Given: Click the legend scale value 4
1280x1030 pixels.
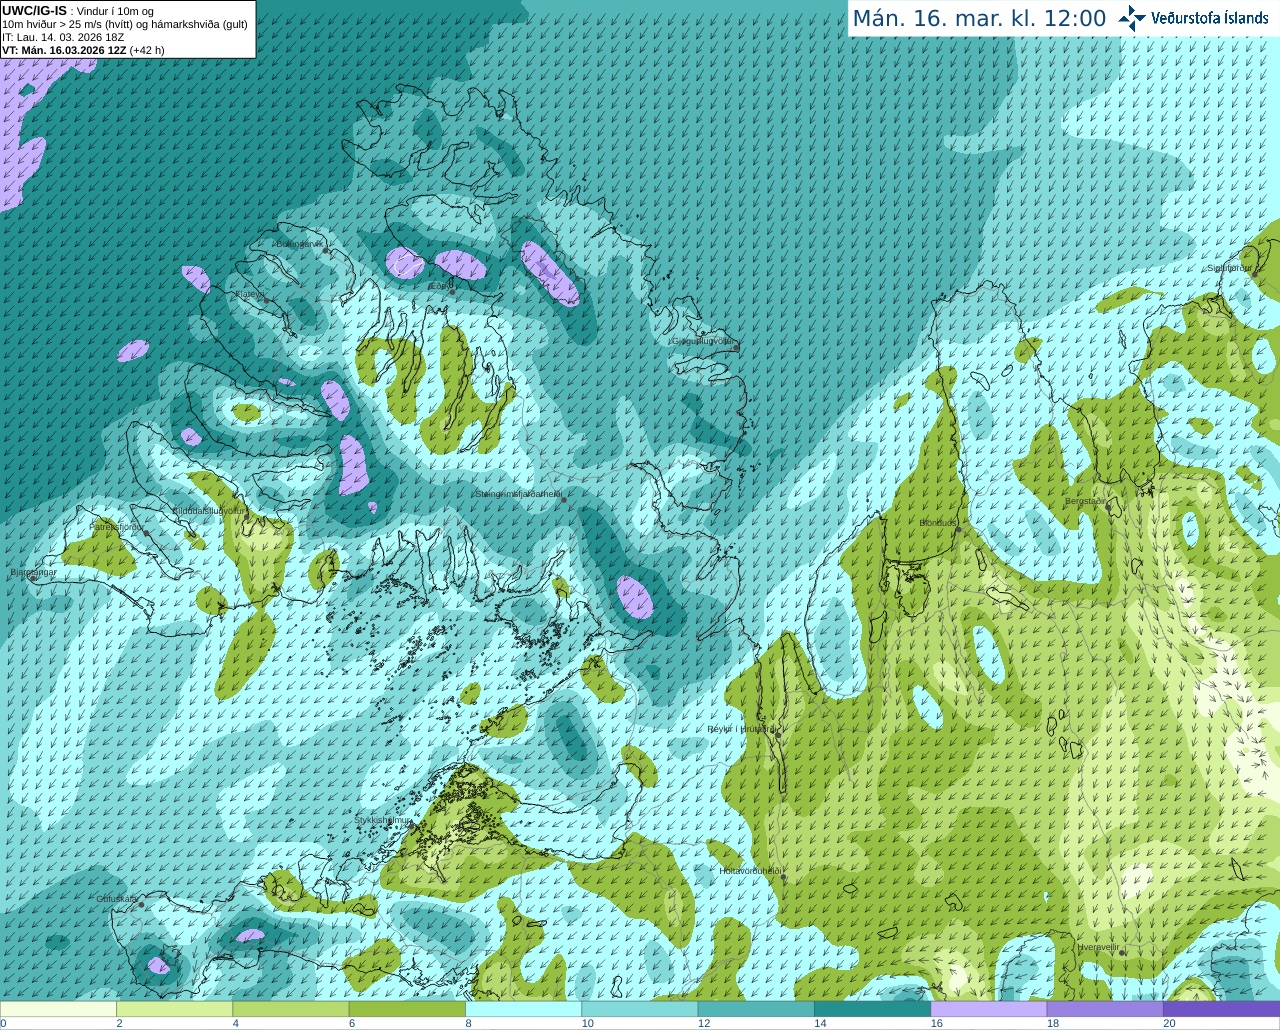Looking at the screenshot, I should tap(235, 1023).
